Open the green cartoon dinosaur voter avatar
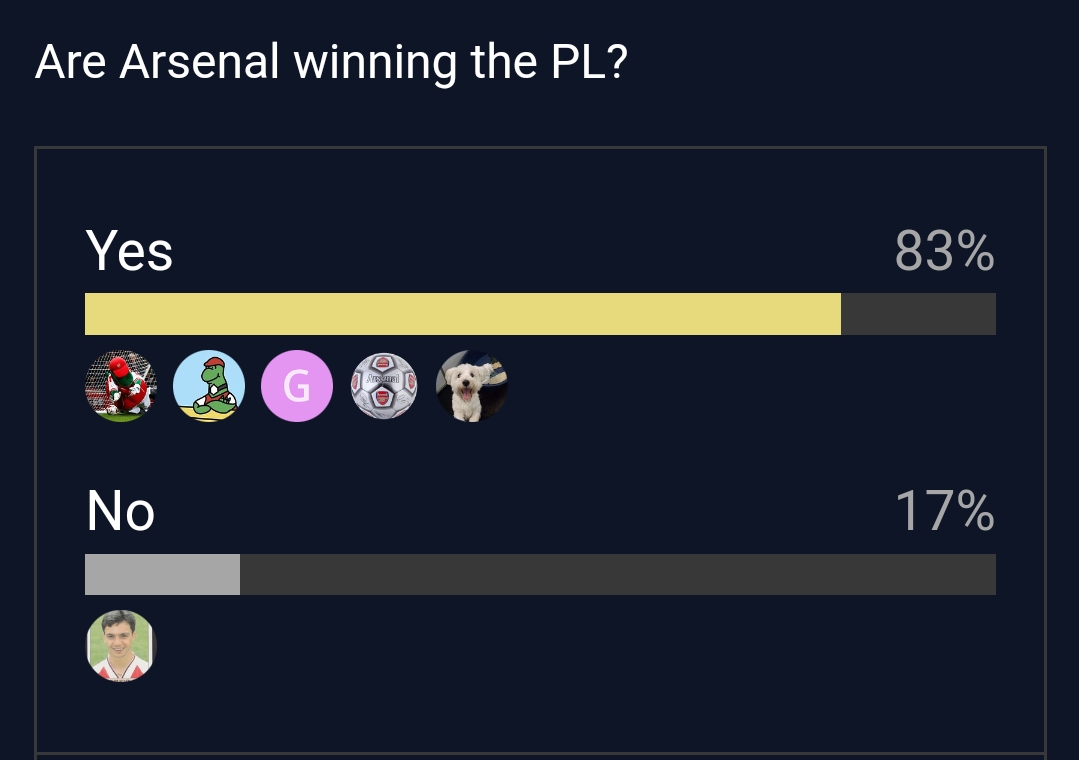This screenshot has width=1079, height=760. click(x=209, y=386)
